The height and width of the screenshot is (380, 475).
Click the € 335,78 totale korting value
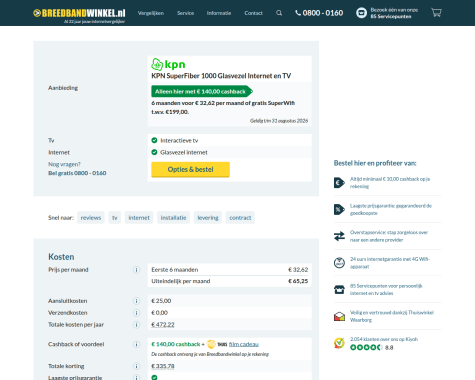click(x=163, y=366)
